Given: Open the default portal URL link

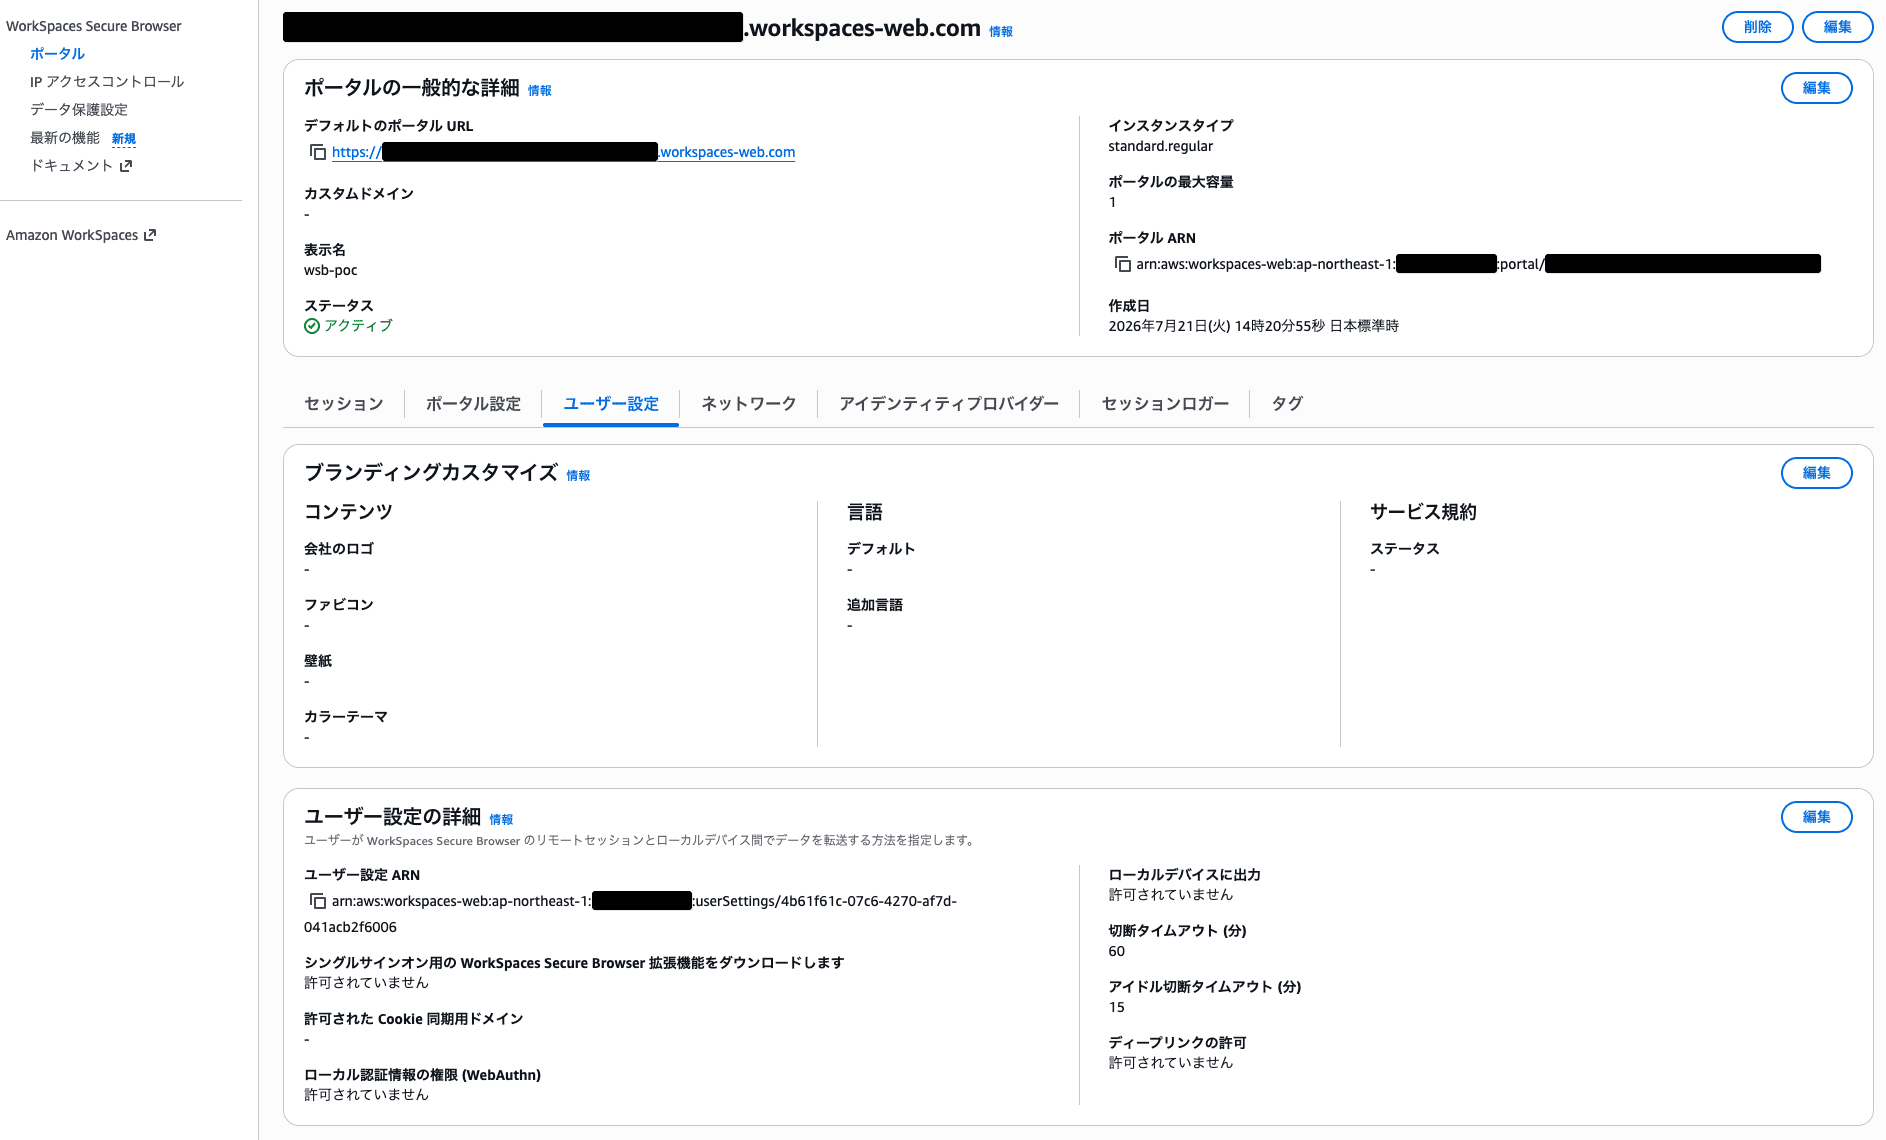Looking at the screenshot, I should coord(563,152).
